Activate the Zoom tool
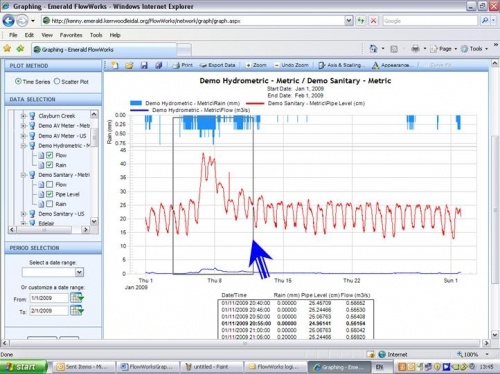This screenshot has height=374, width=500. tap(256, 65)
